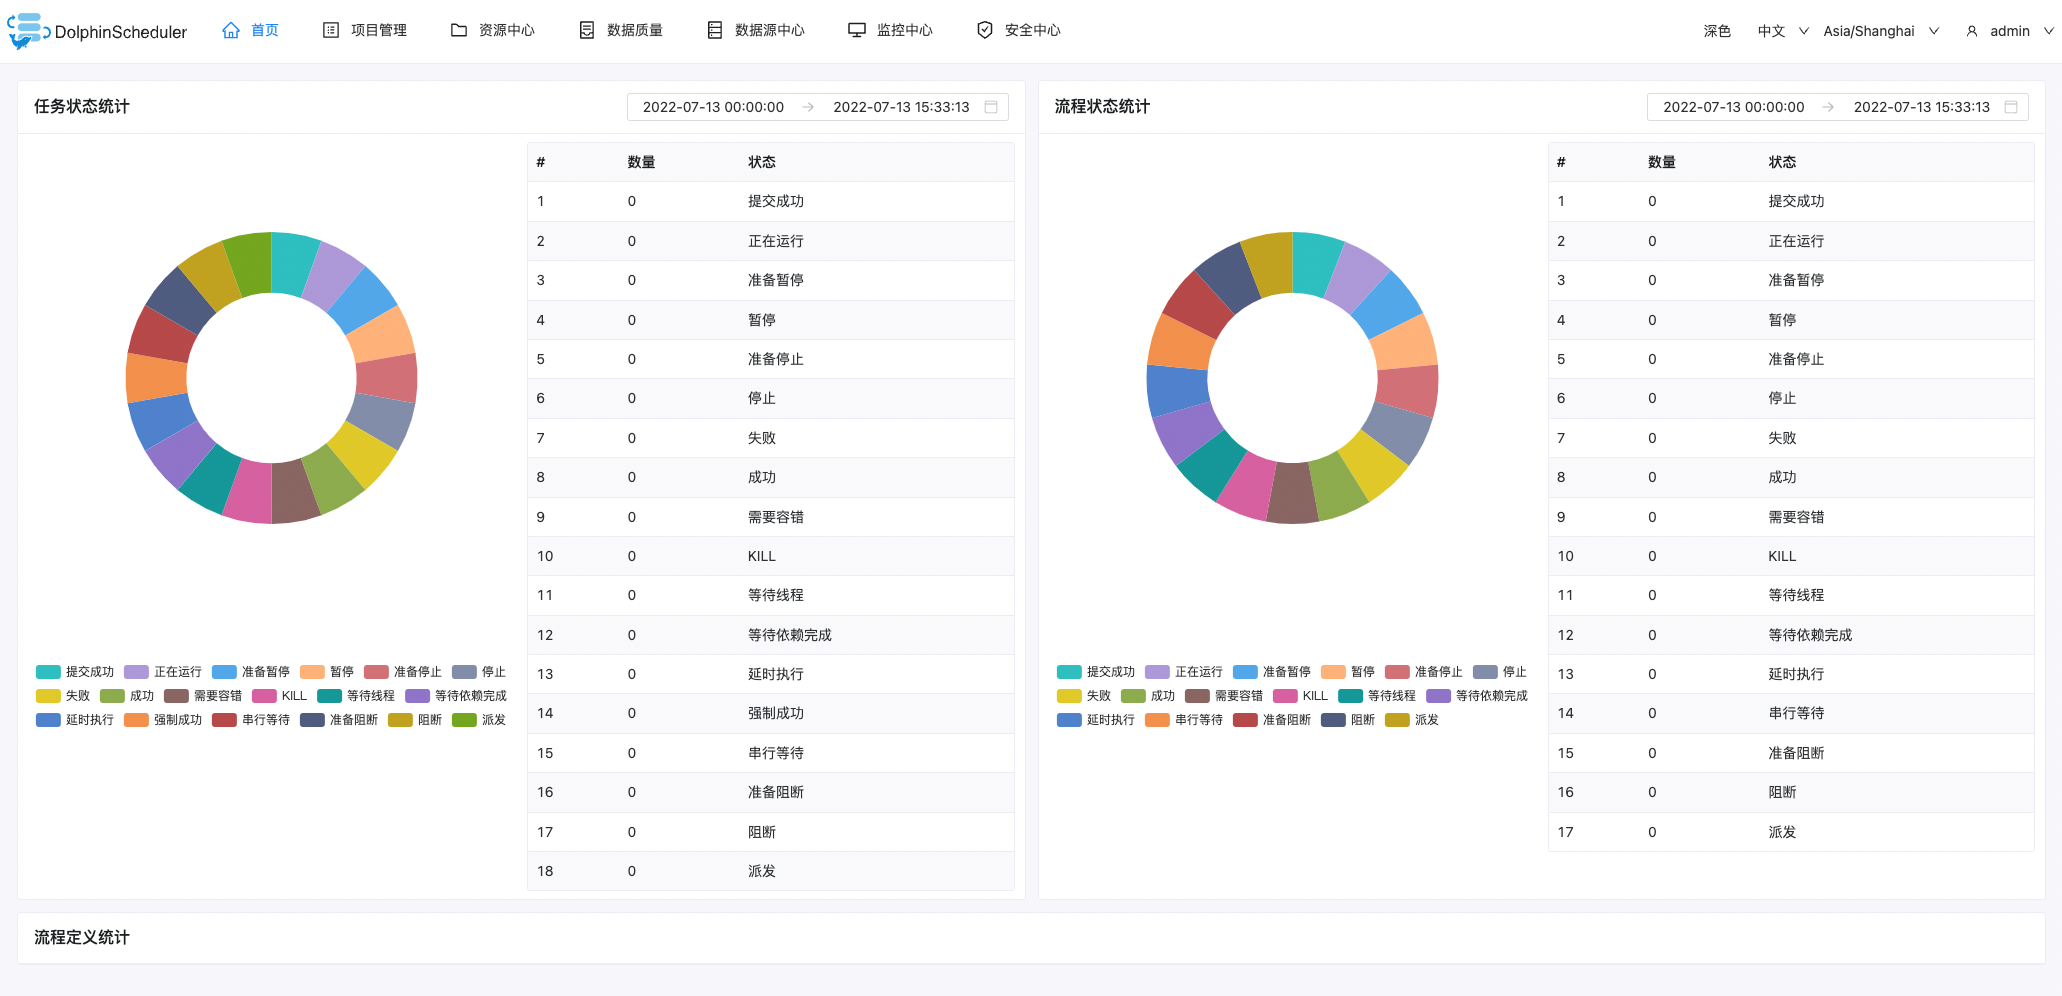This screenshot has height=996, width=2062.
Task: Click the datasource center database icon
Action: pos(715,31)
